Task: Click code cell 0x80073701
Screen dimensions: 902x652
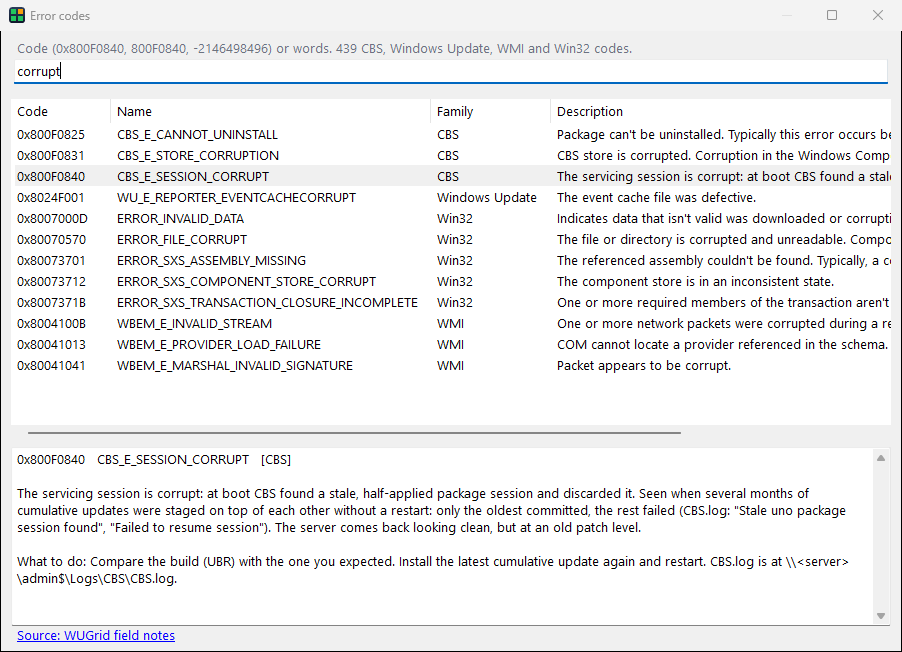Action: 51,261
